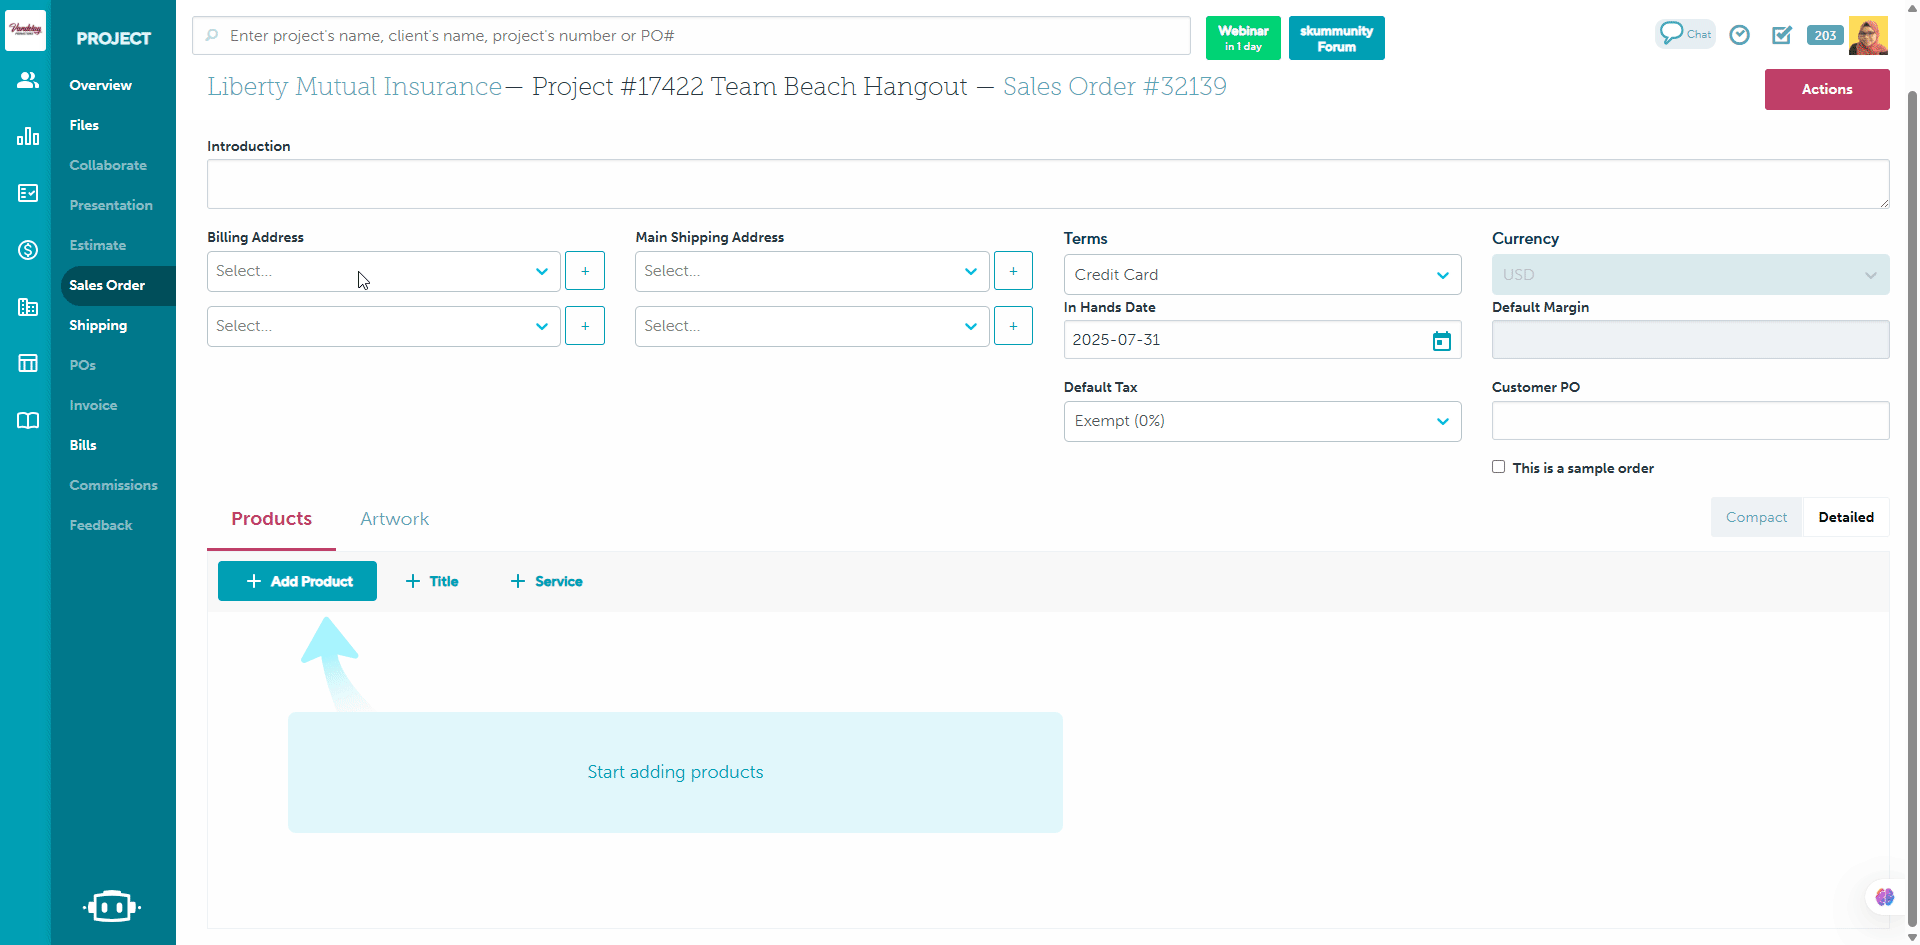This screenshot has height=945, width=1920.
Task: Open the companies building icon
Action: [27, 307]
